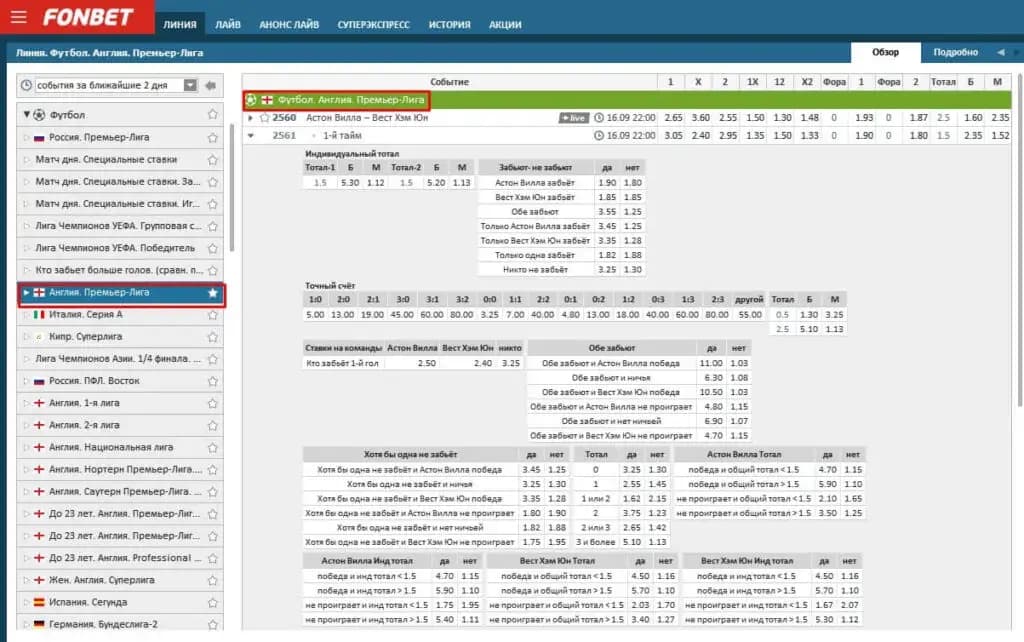Switch to the Подробно view tab
1024x642 pixels.
(955, 52)
